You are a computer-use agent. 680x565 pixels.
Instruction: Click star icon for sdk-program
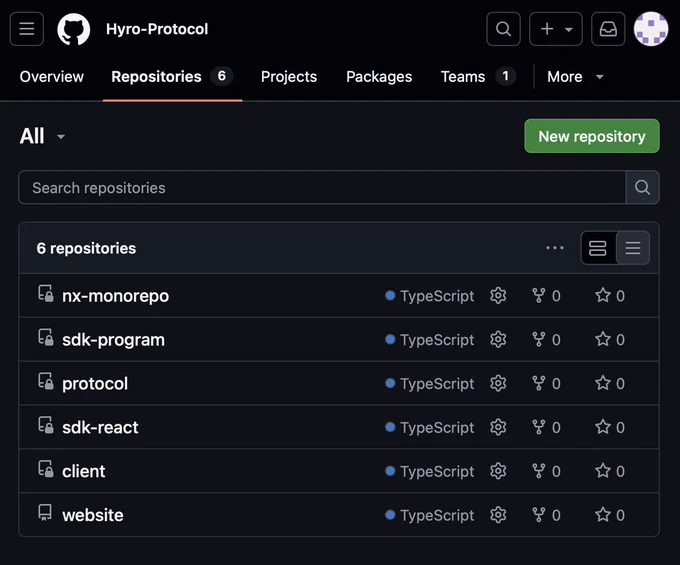point(603,339)
